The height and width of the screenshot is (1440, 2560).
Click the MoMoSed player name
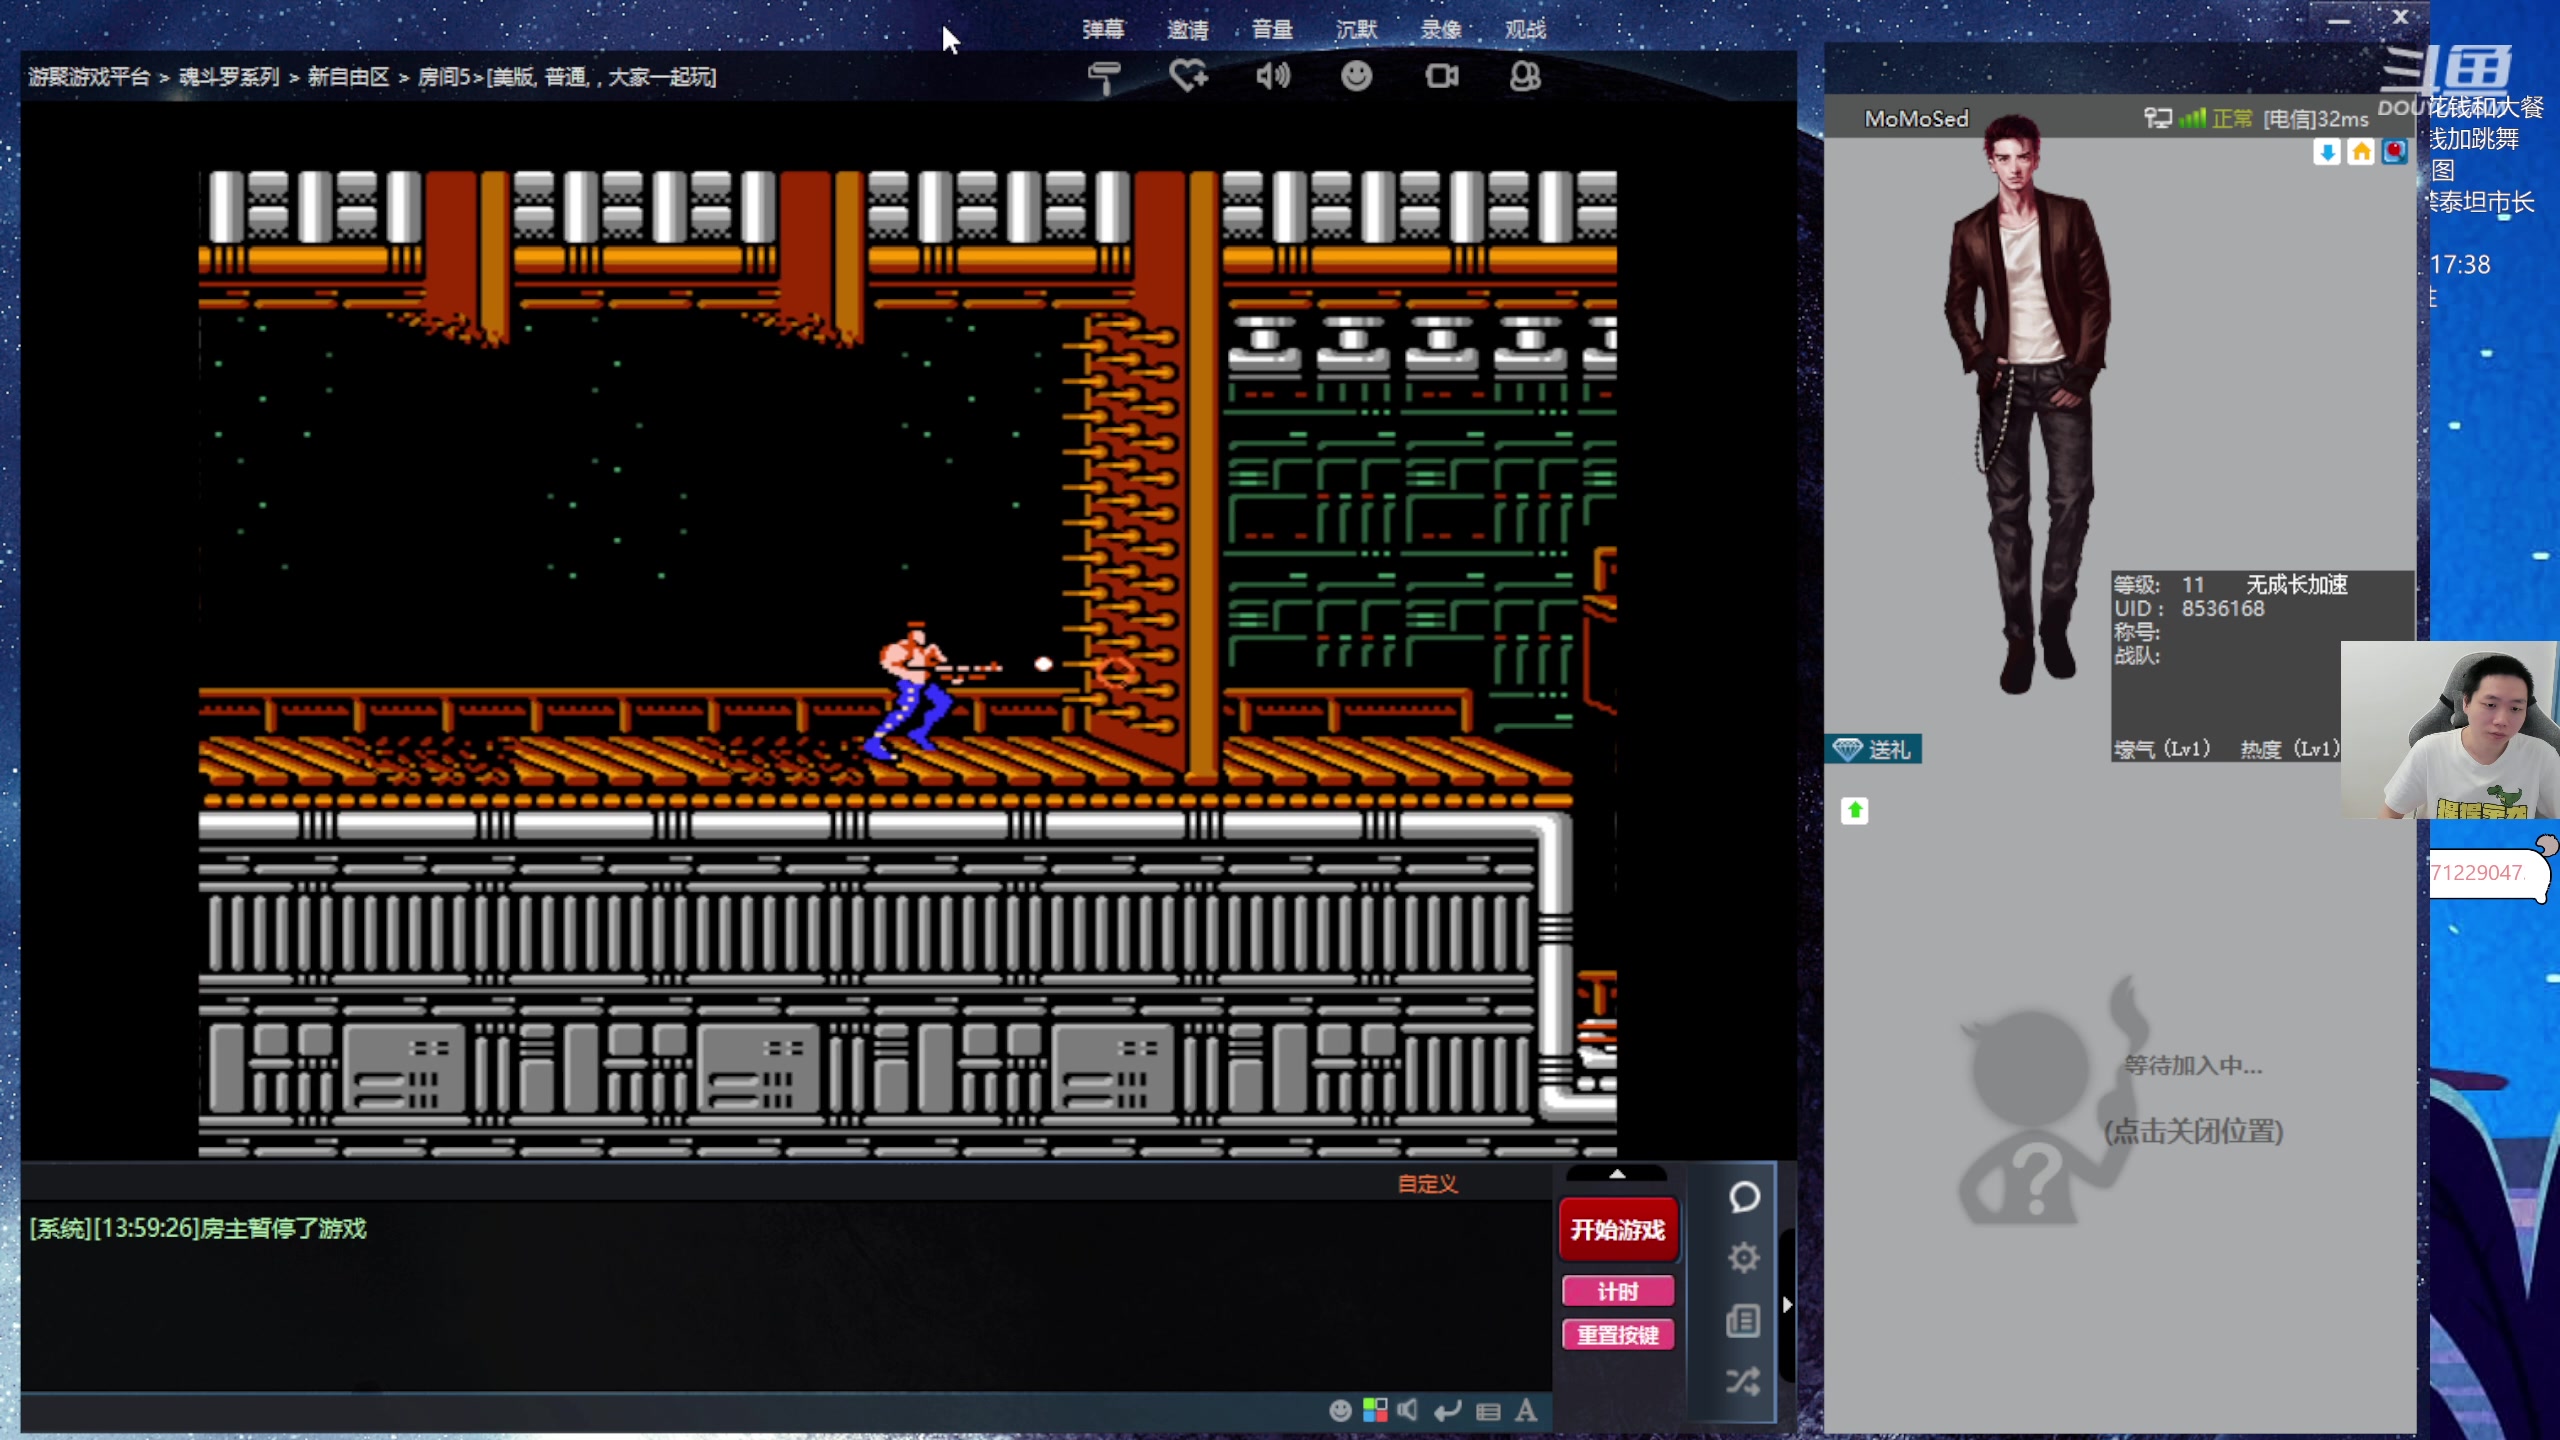pos(1916,118)
